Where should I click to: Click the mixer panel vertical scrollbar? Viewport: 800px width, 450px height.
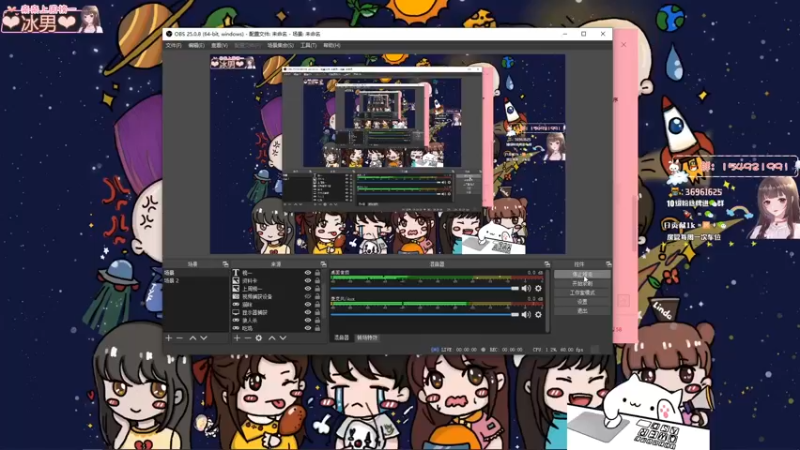[x=547, y=301]
